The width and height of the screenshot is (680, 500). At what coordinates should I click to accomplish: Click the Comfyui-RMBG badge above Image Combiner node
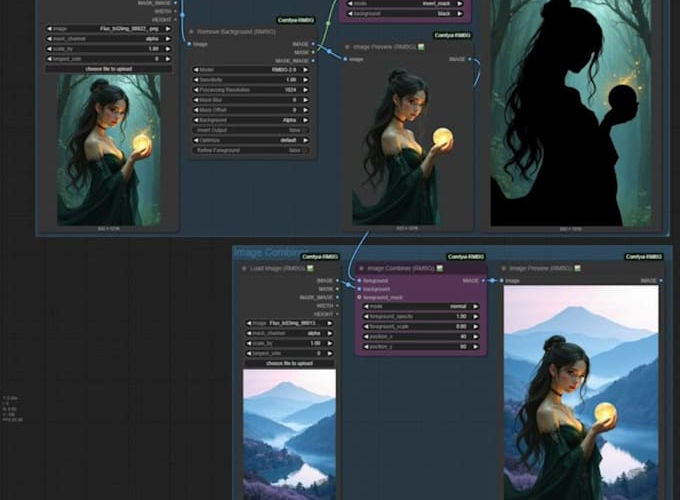pos(466,256)
